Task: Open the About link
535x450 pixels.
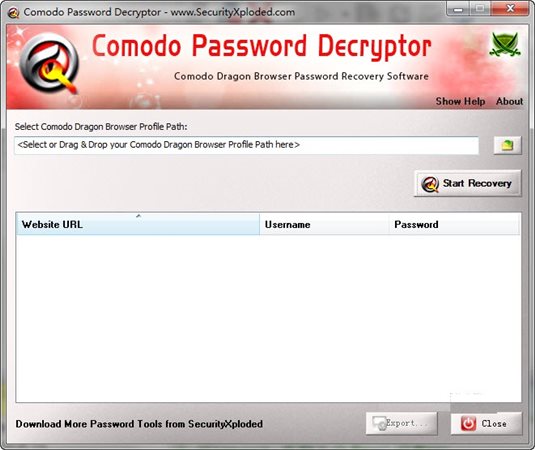Action: [x=509, y=101]
